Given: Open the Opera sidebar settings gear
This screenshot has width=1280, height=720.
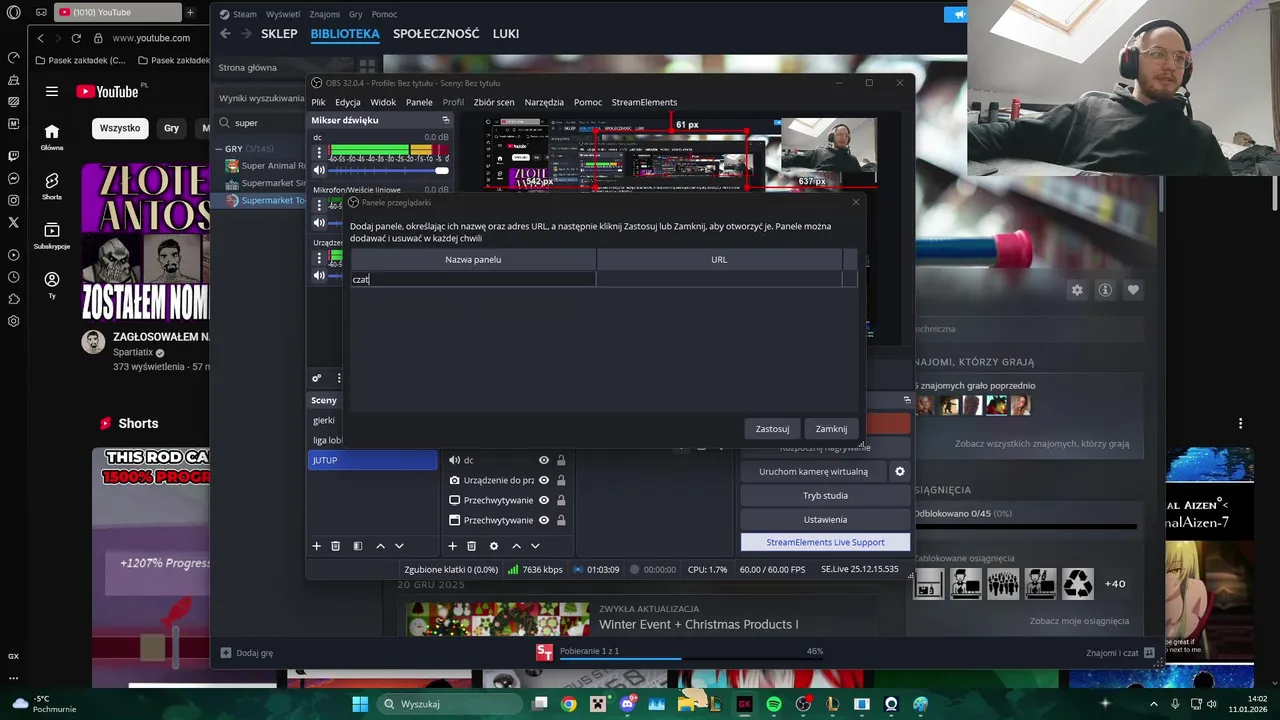Looking at the screenshot, I should [x=13, y=321].
